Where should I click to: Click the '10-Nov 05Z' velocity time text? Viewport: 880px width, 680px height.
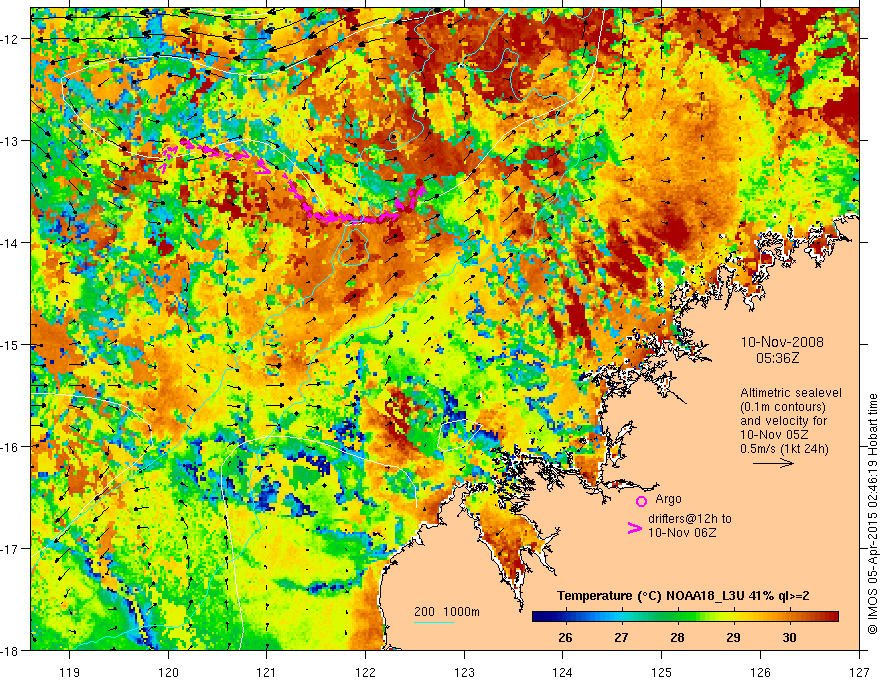[774, 435]
